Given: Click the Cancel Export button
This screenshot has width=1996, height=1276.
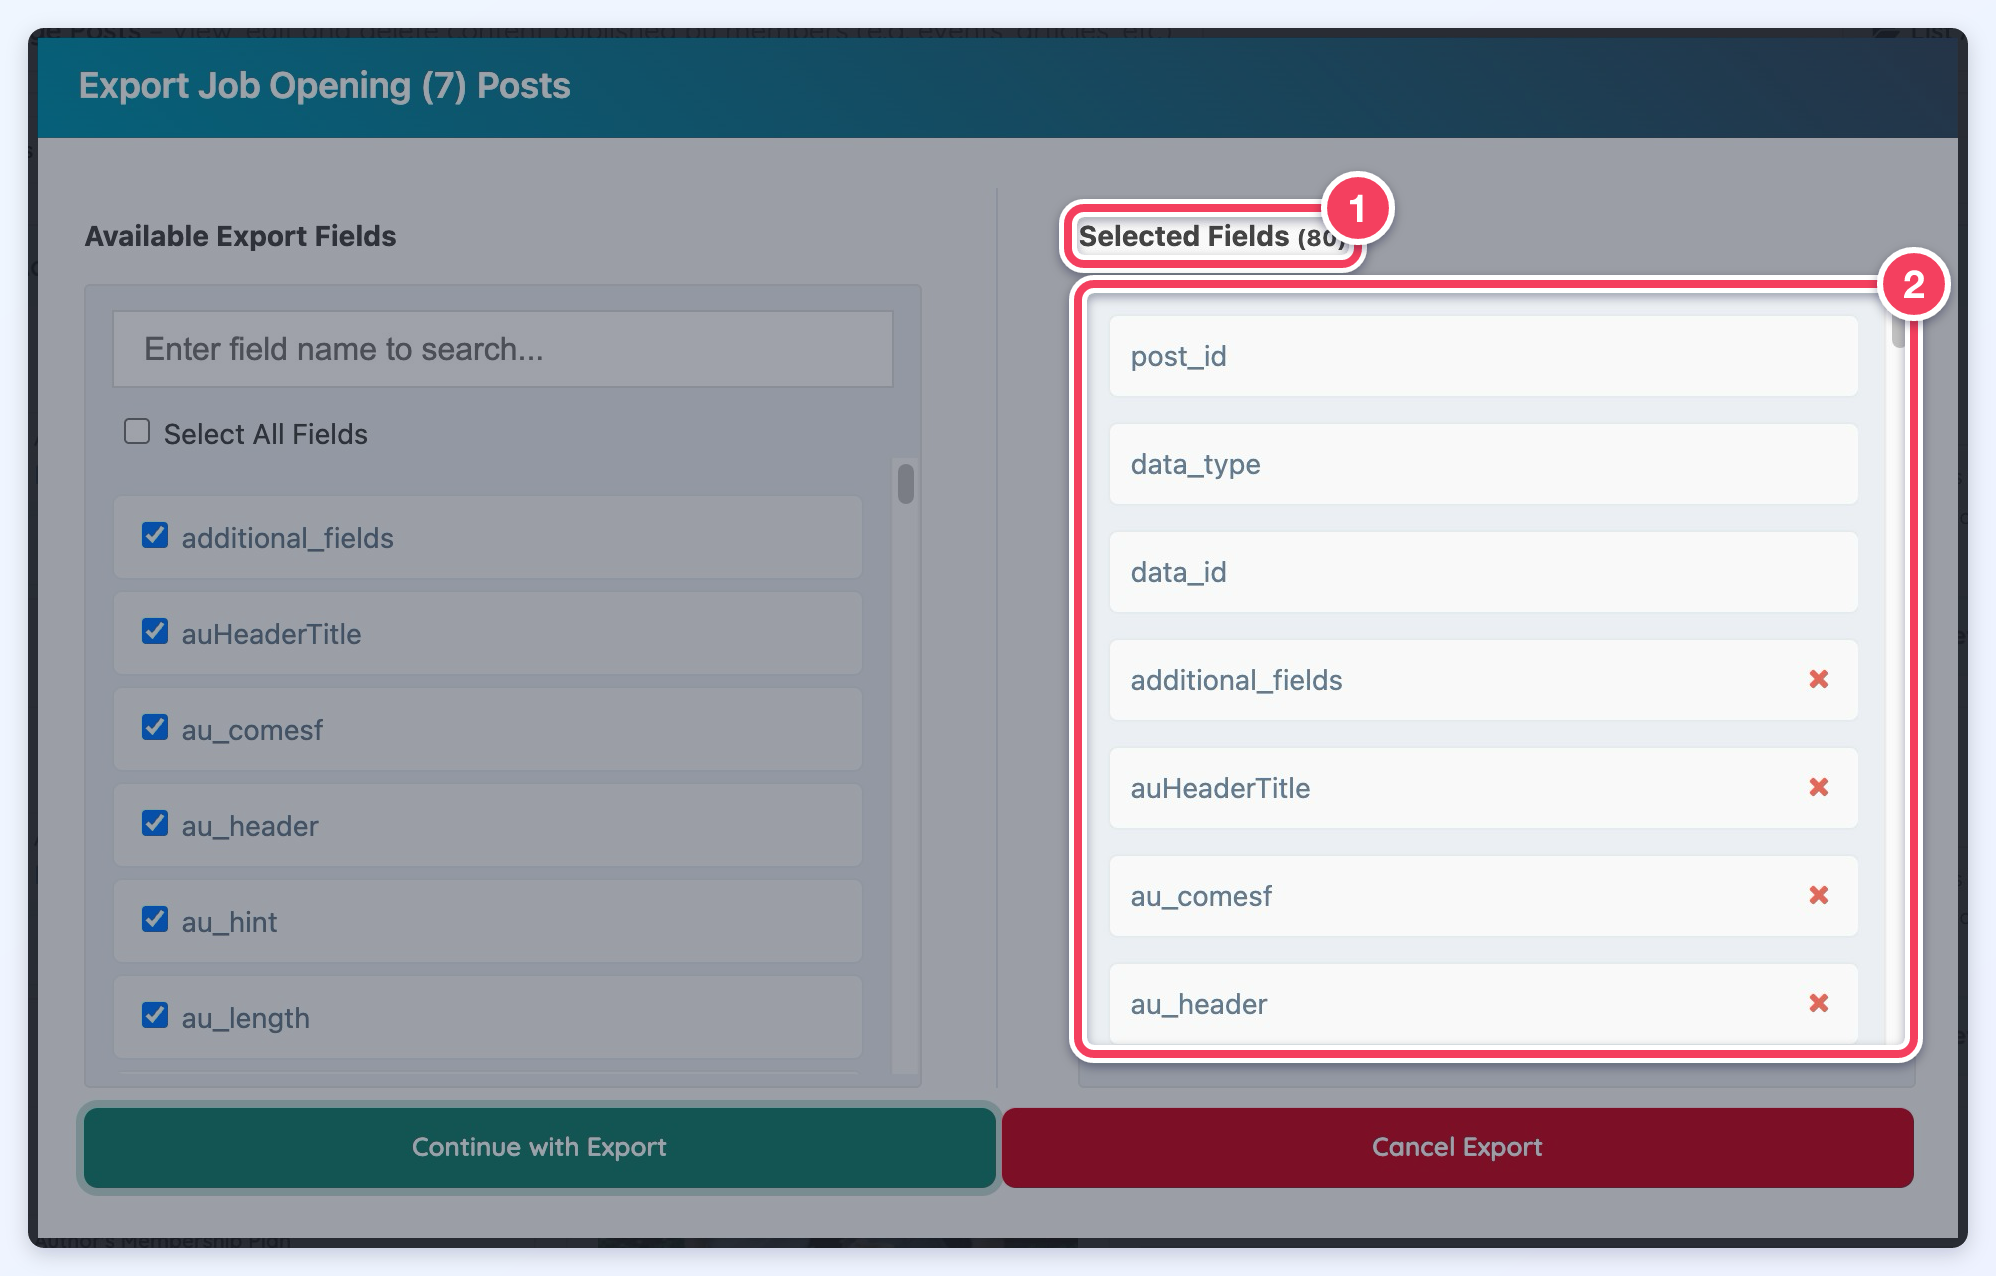Looking at the screenshot, I should coord(1457,1147).
